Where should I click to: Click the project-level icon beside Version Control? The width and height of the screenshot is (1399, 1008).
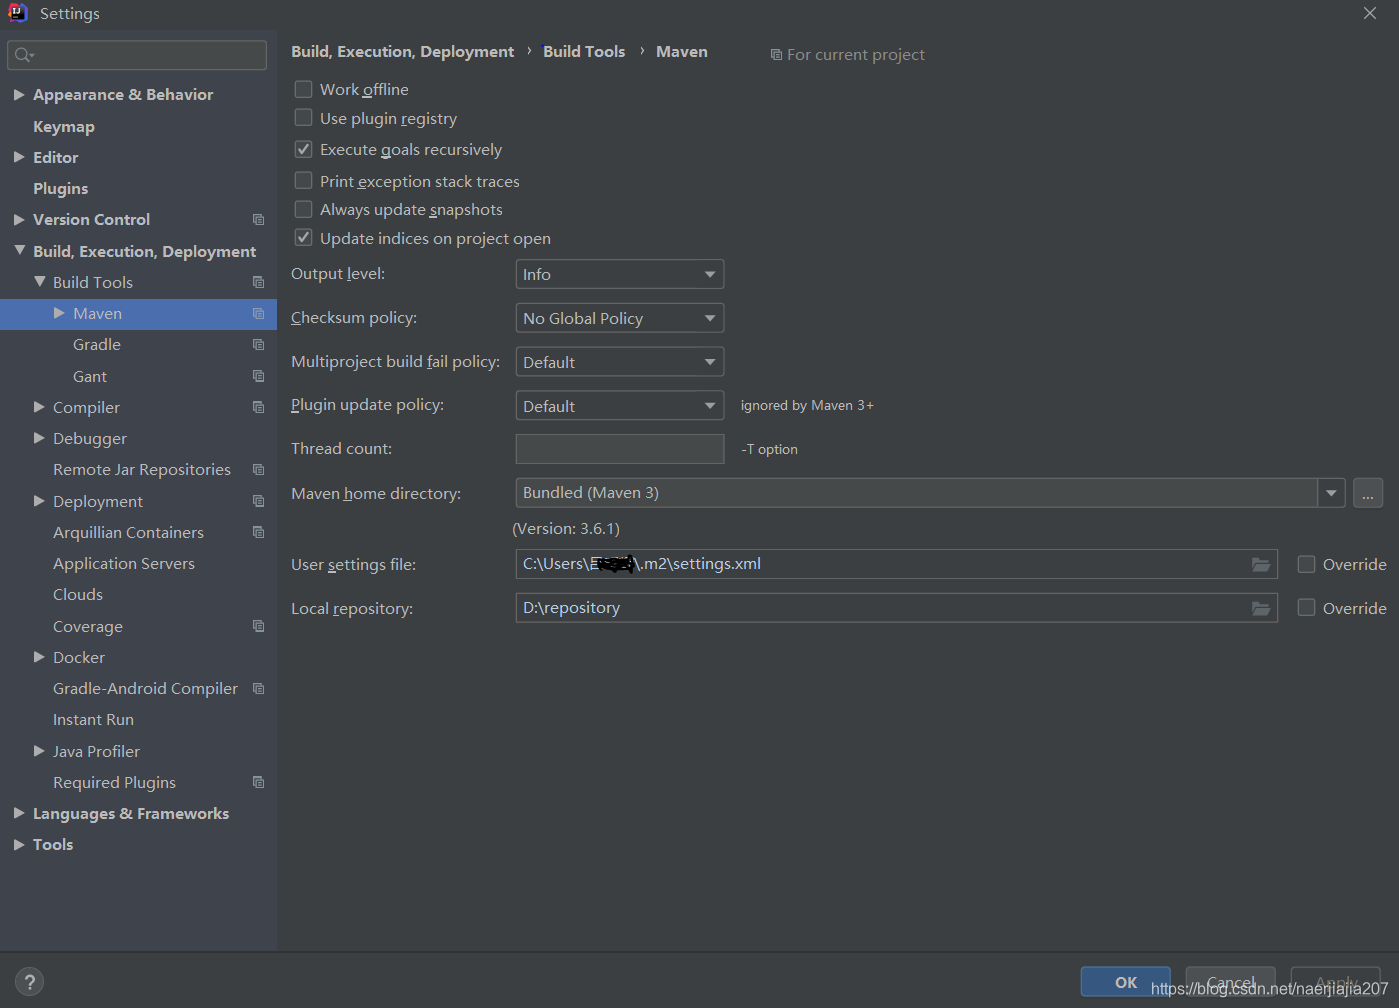click(258, 219)
